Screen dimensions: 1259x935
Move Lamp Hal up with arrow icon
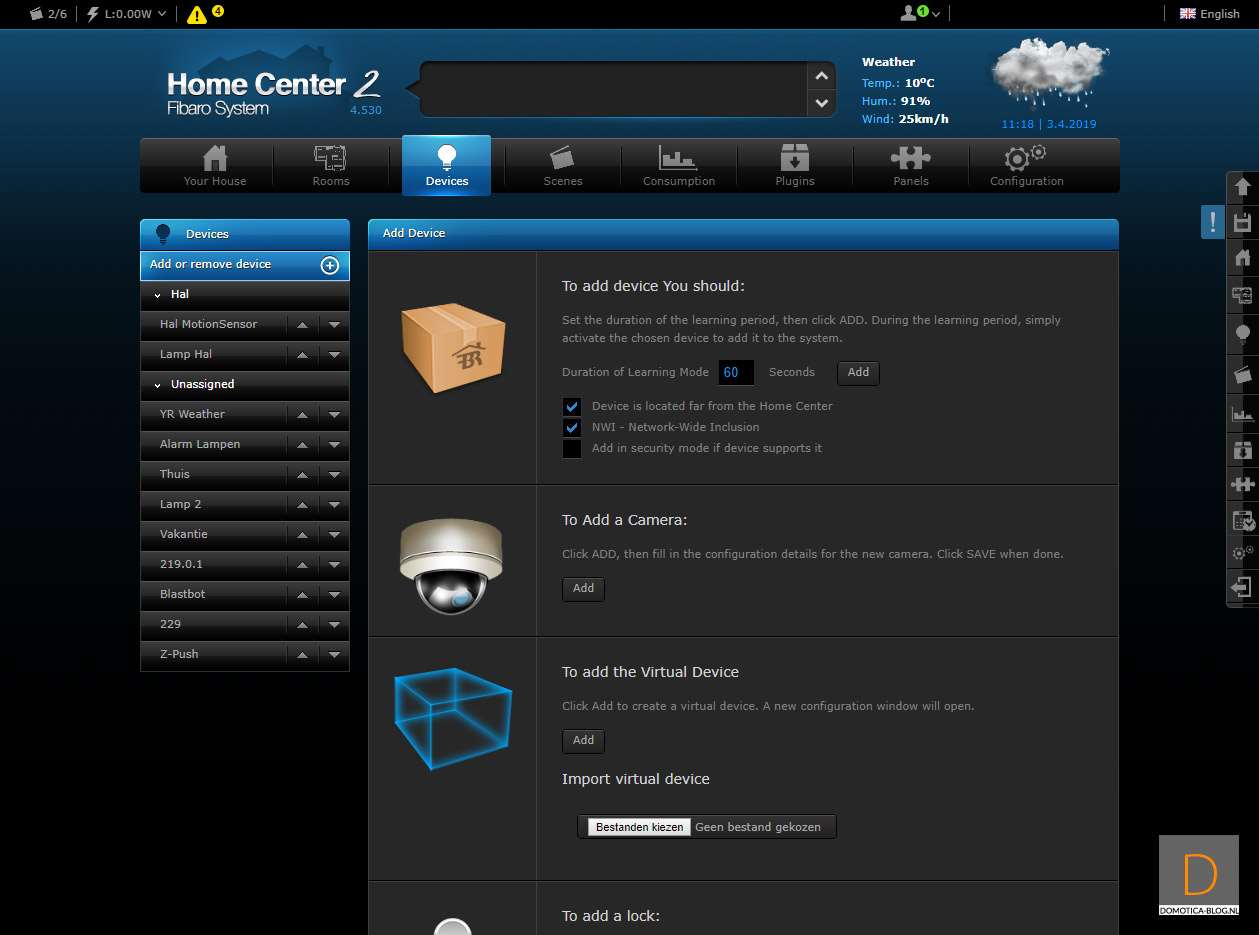click(302, 355)
